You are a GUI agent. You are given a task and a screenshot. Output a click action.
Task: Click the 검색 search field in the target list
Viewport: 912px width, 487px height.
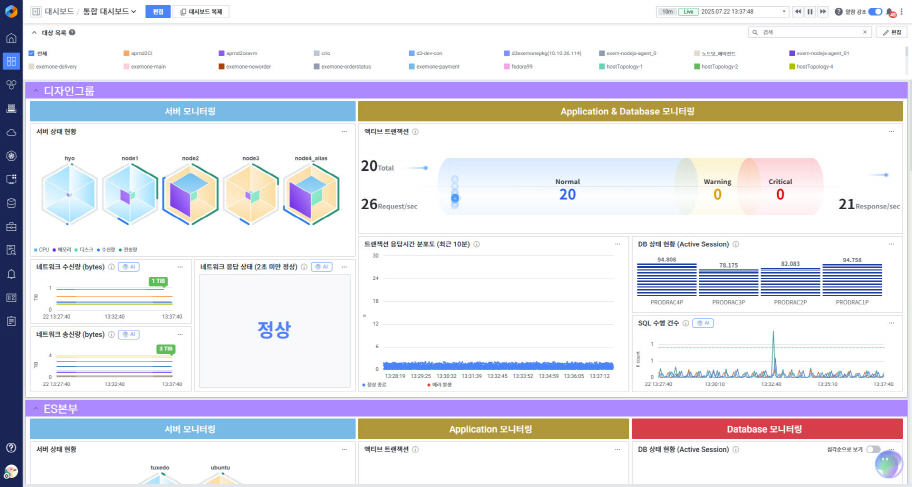click(809, 33)
